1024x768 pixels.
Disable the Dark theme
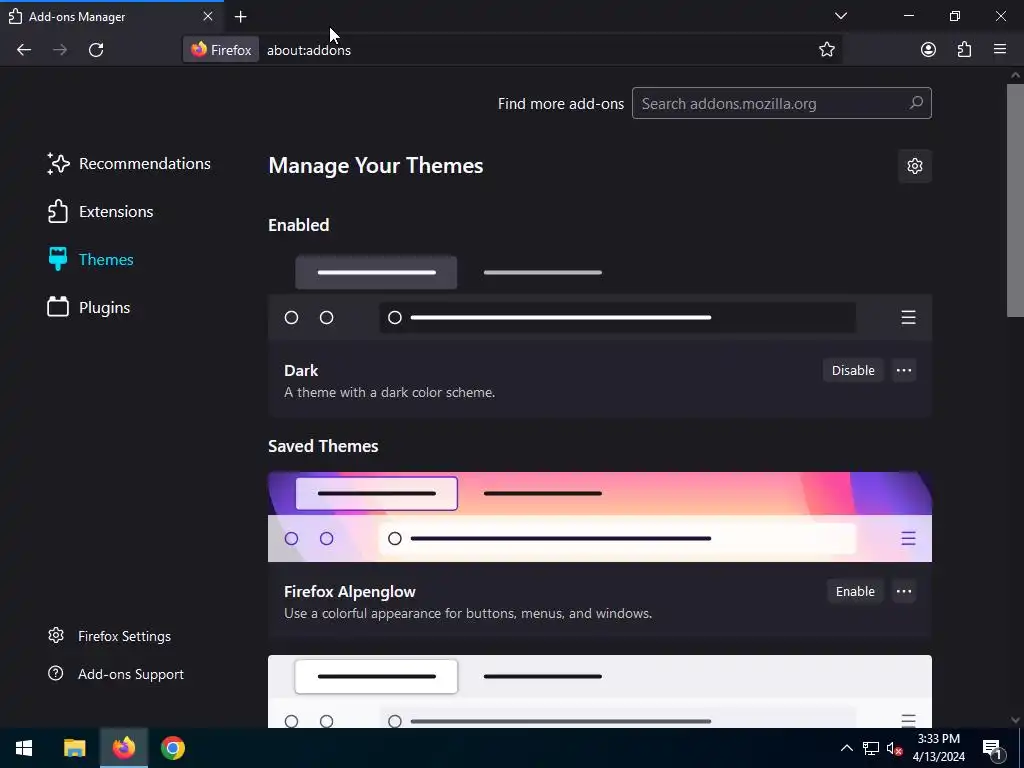coord(853,370)
